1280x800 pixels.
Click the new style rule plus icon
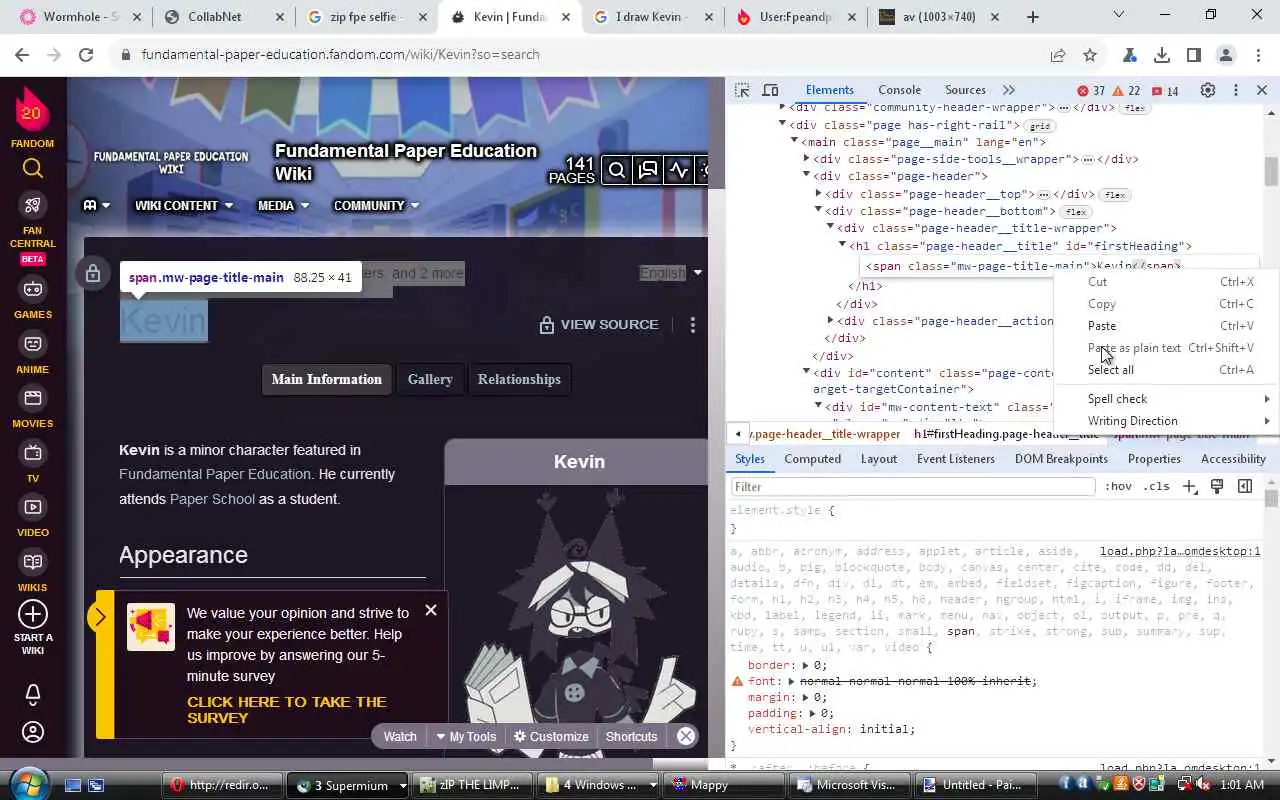1189,487
